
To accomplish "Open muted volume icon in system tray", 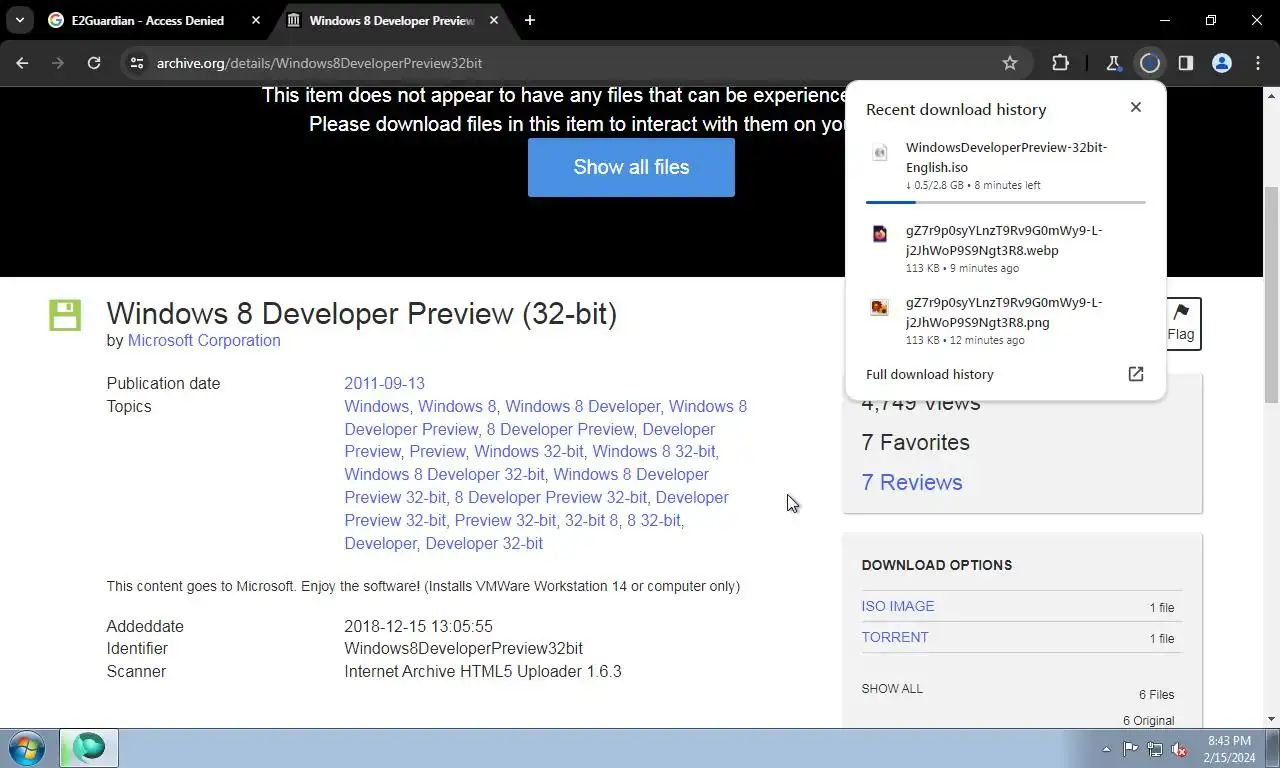I will 1180,749.
